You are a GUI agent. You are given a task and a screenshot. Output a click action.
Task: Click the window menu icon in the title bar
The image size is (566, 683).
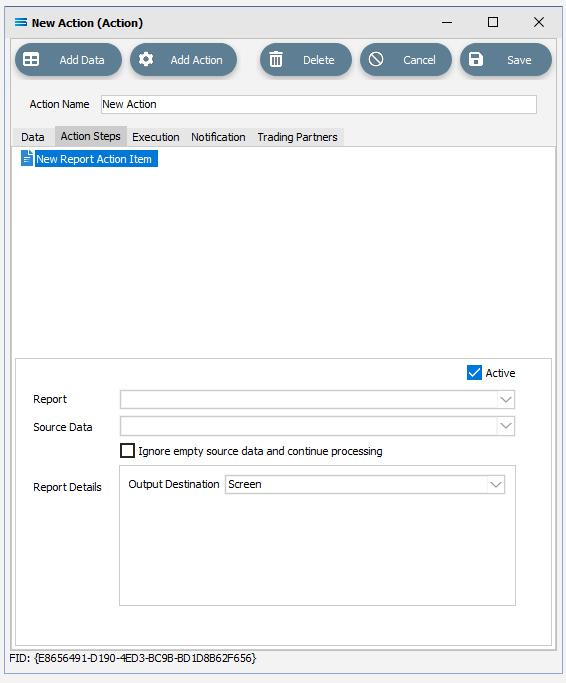[20, 22]
